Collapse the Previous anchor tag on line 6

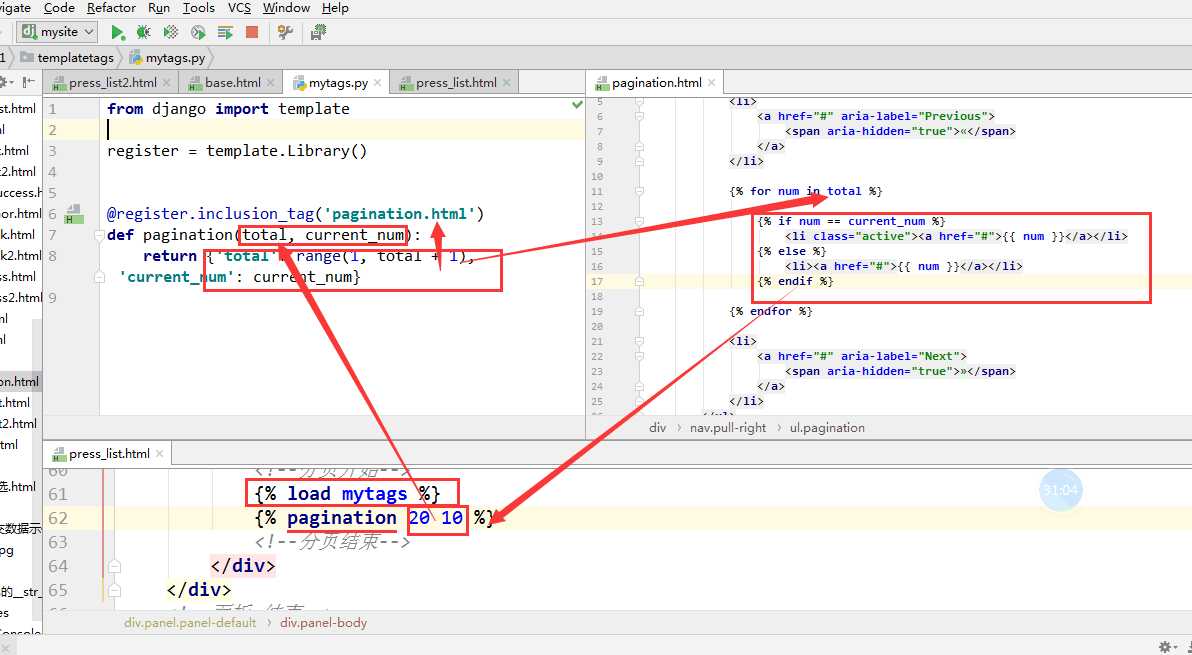639,116
